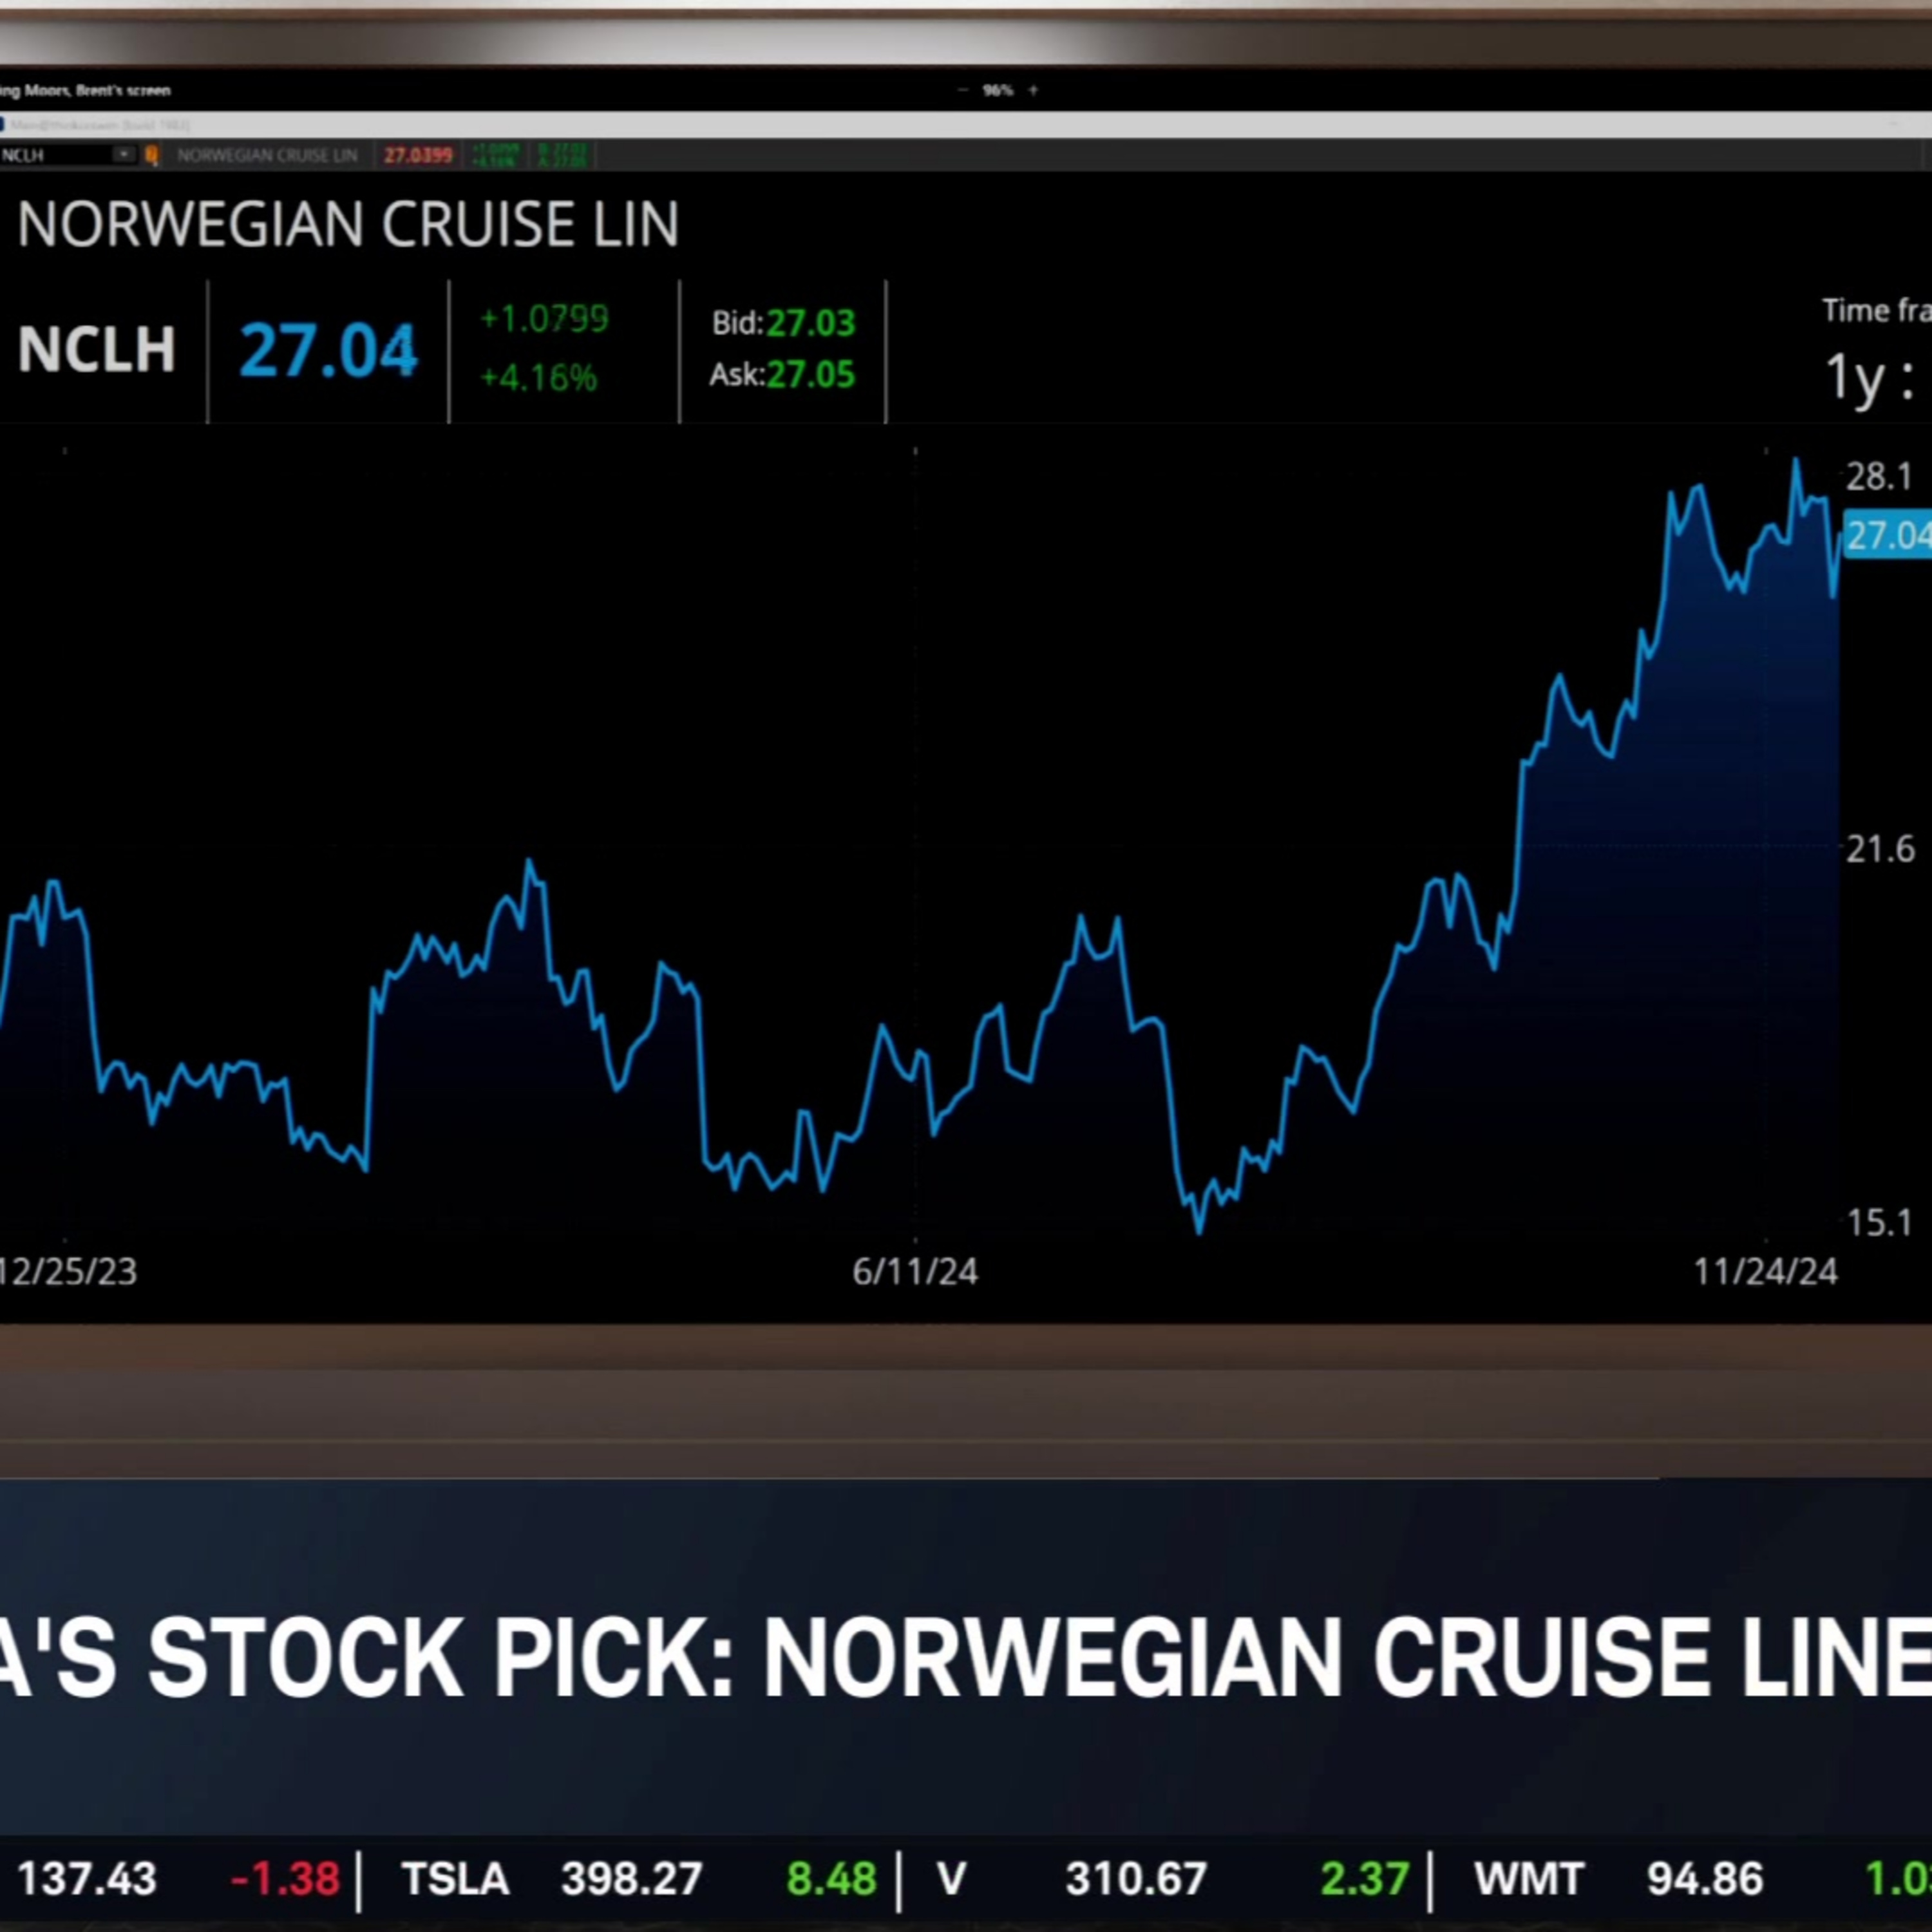Screen dimensions: 1932x1932
Task: Click the orange icon beside symbol box
Action: [x=152, y=155]
